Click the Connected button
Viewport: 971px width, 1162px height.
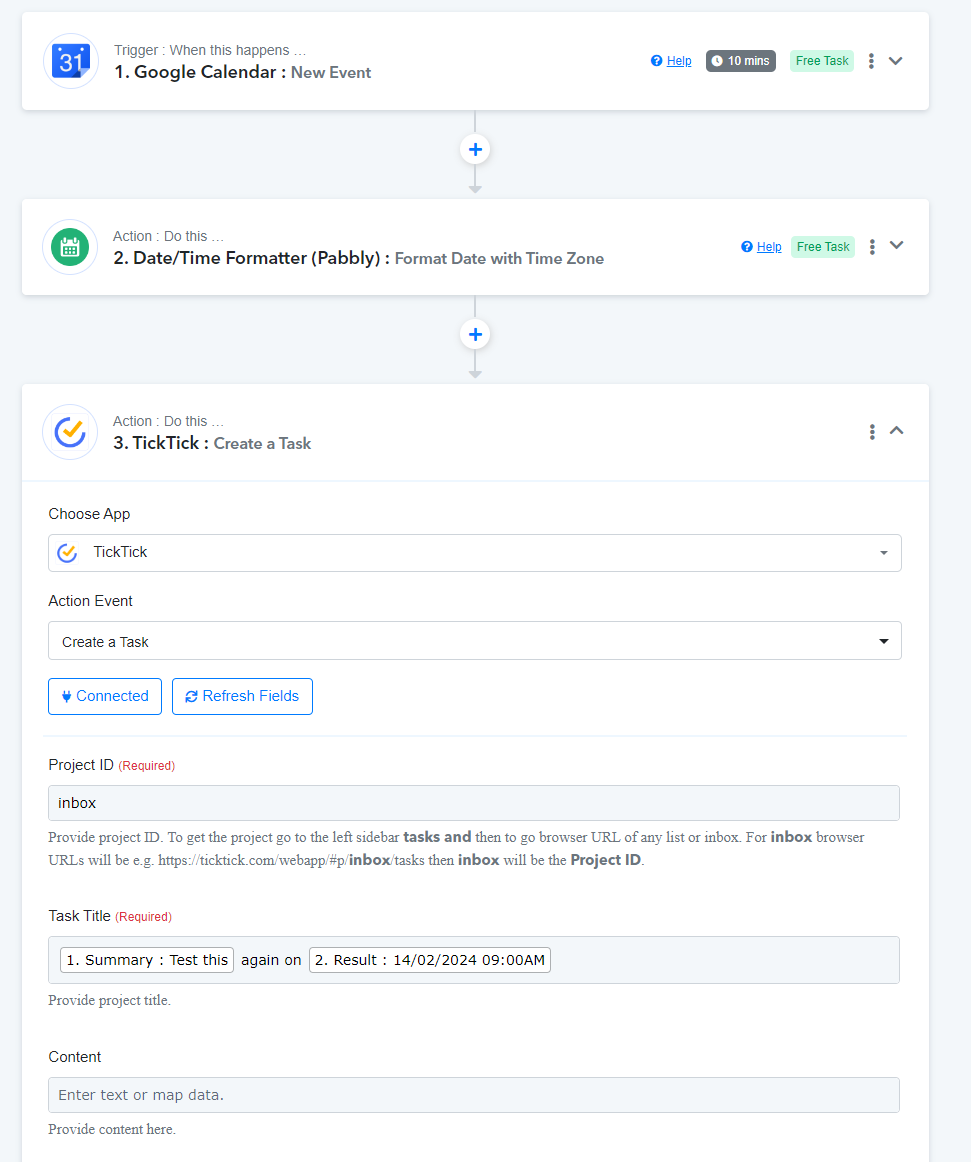point(105,697)
